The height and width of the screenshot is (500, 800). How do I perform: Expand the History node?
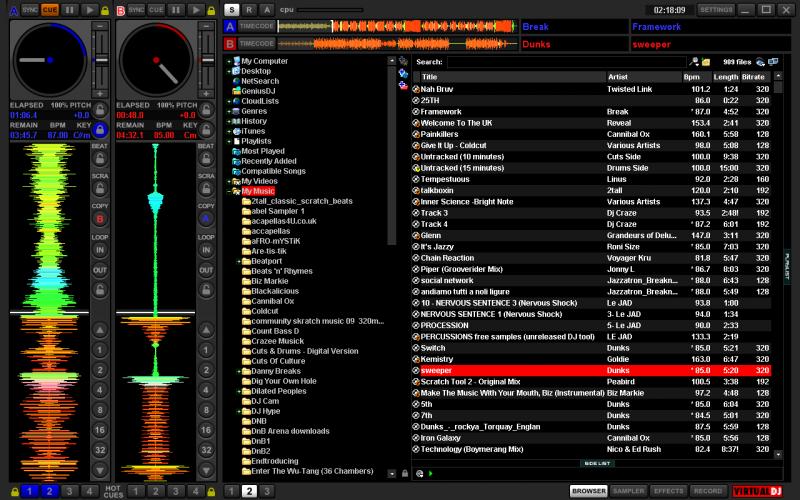point(229,121)
